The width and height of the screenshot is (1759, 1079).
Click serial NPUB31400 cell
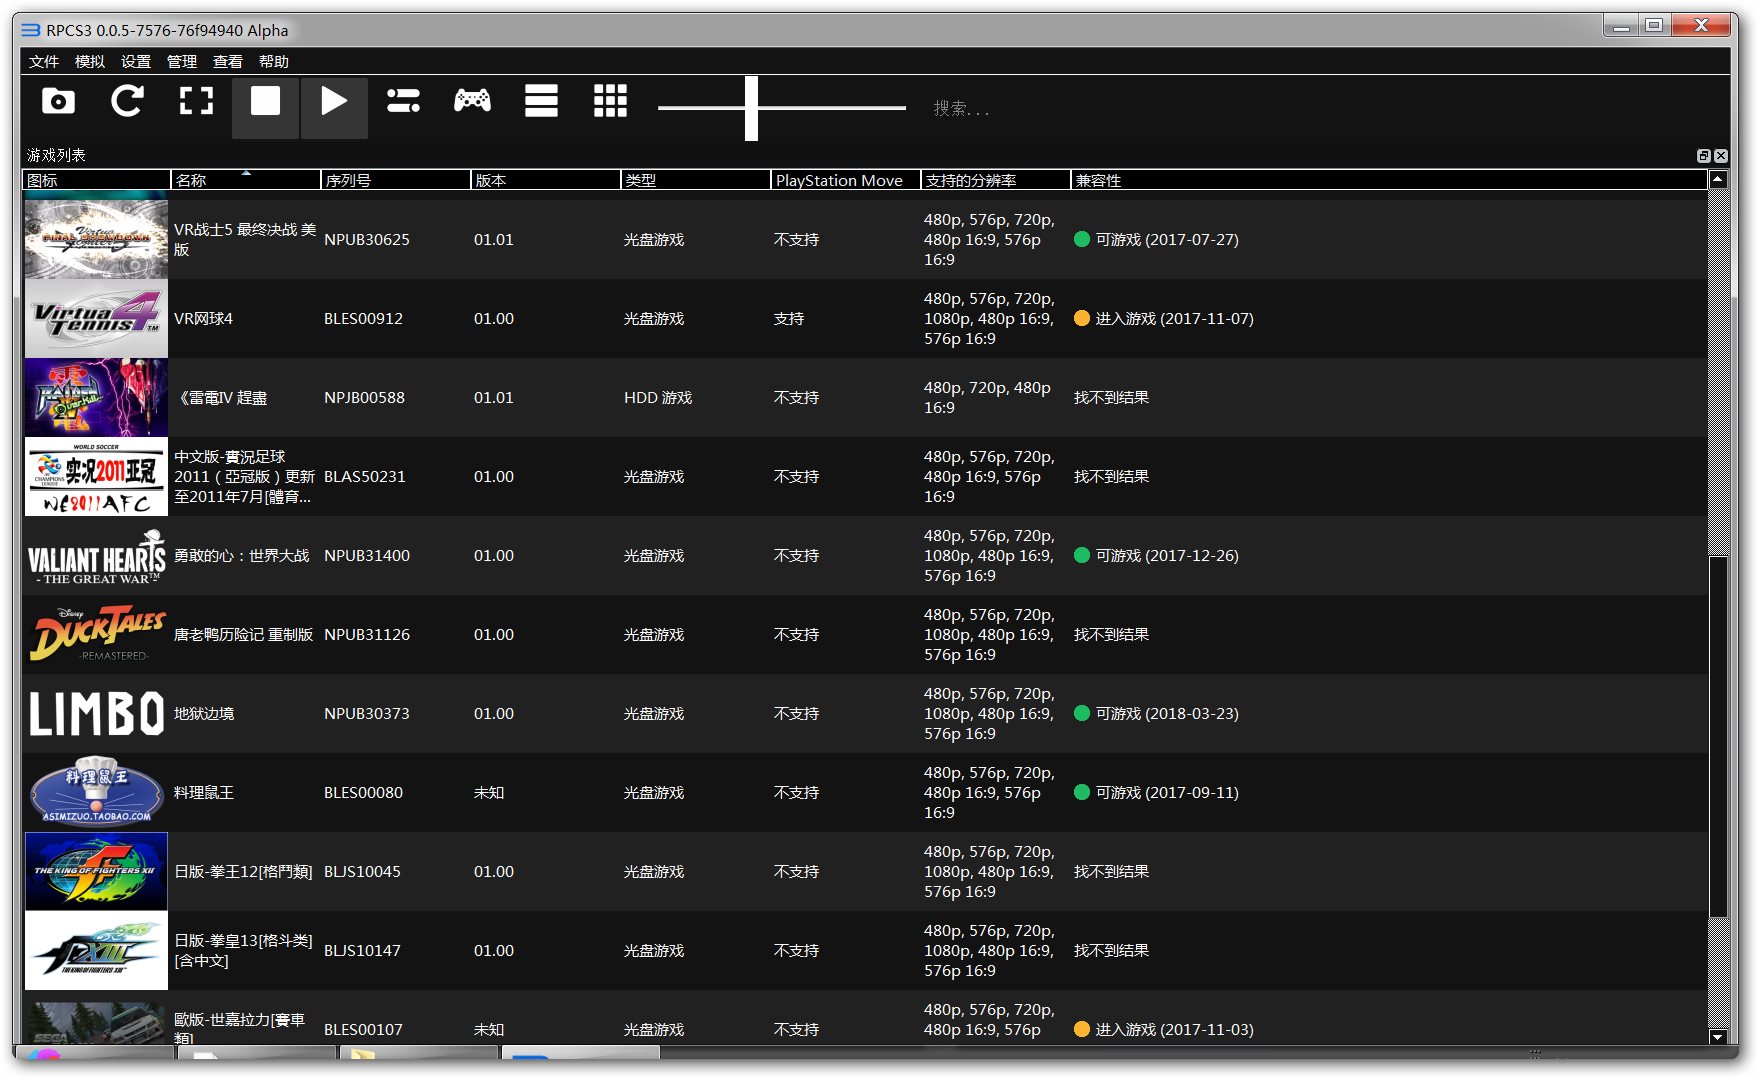[x=367, y=556]
